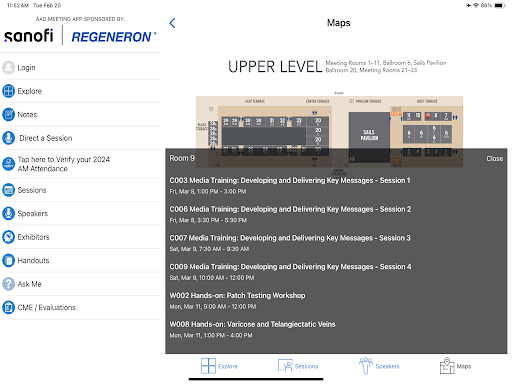The image size is (512, 384).
Task: Open the Notes icon in sidebar
Action: click(8, 114)
